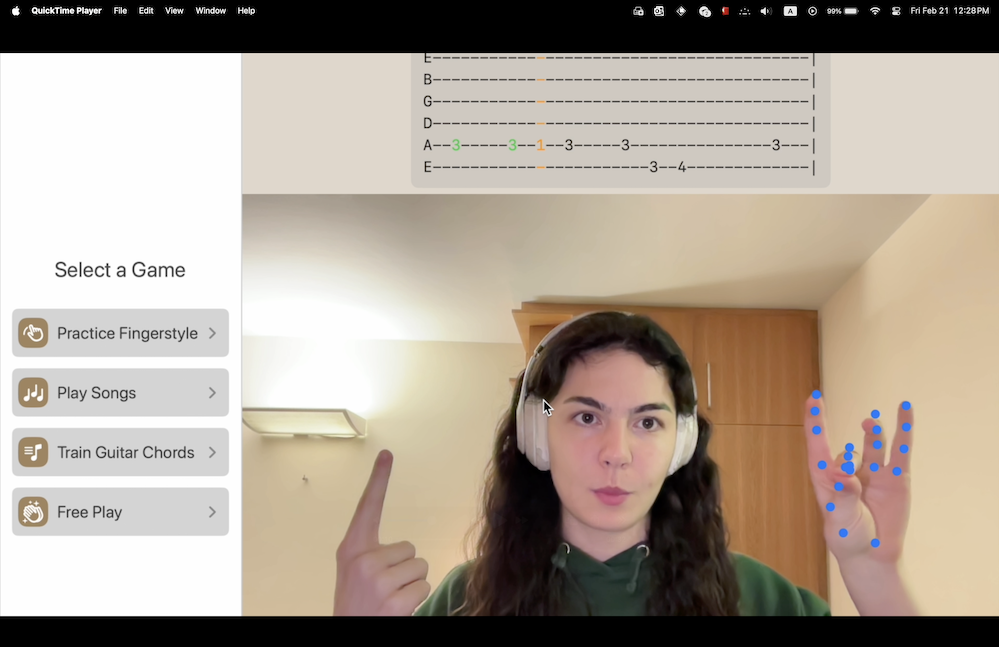Click the 'Select a Game' heading

(x=120, y=270)
